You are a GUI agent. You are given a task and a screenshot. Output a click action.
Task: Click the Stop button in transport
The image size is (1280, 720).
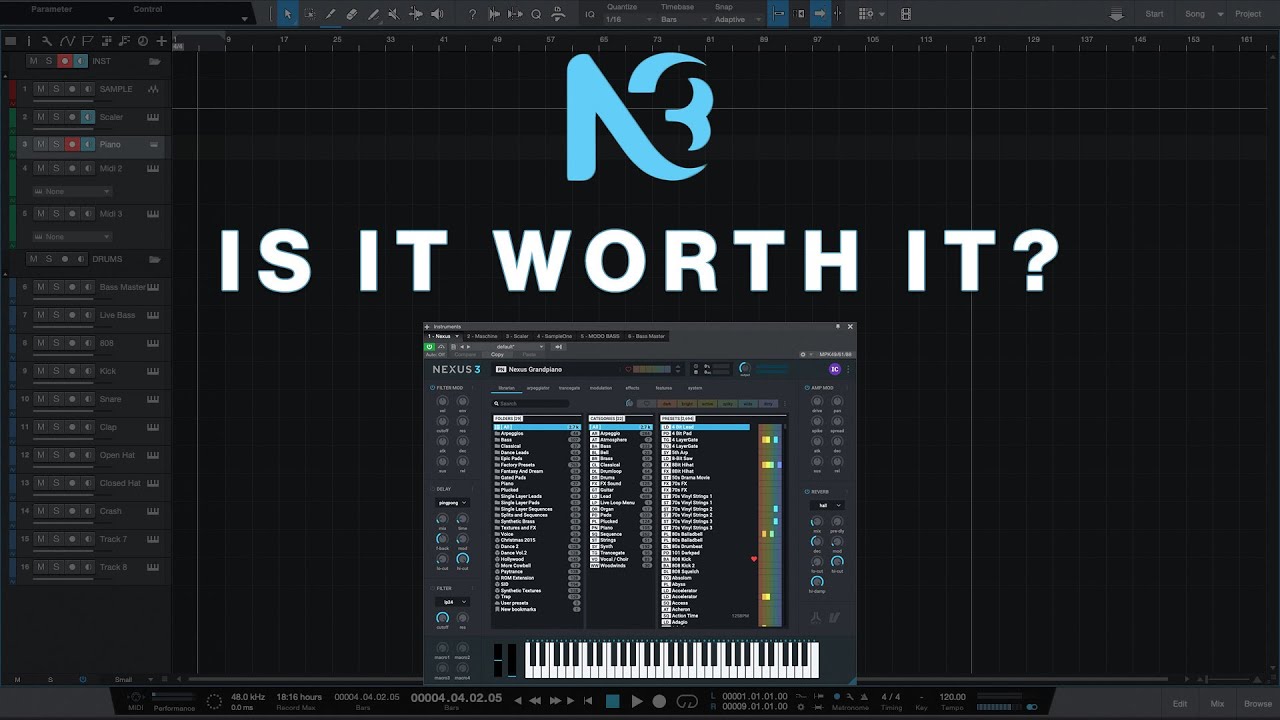[x=613, y=702]
